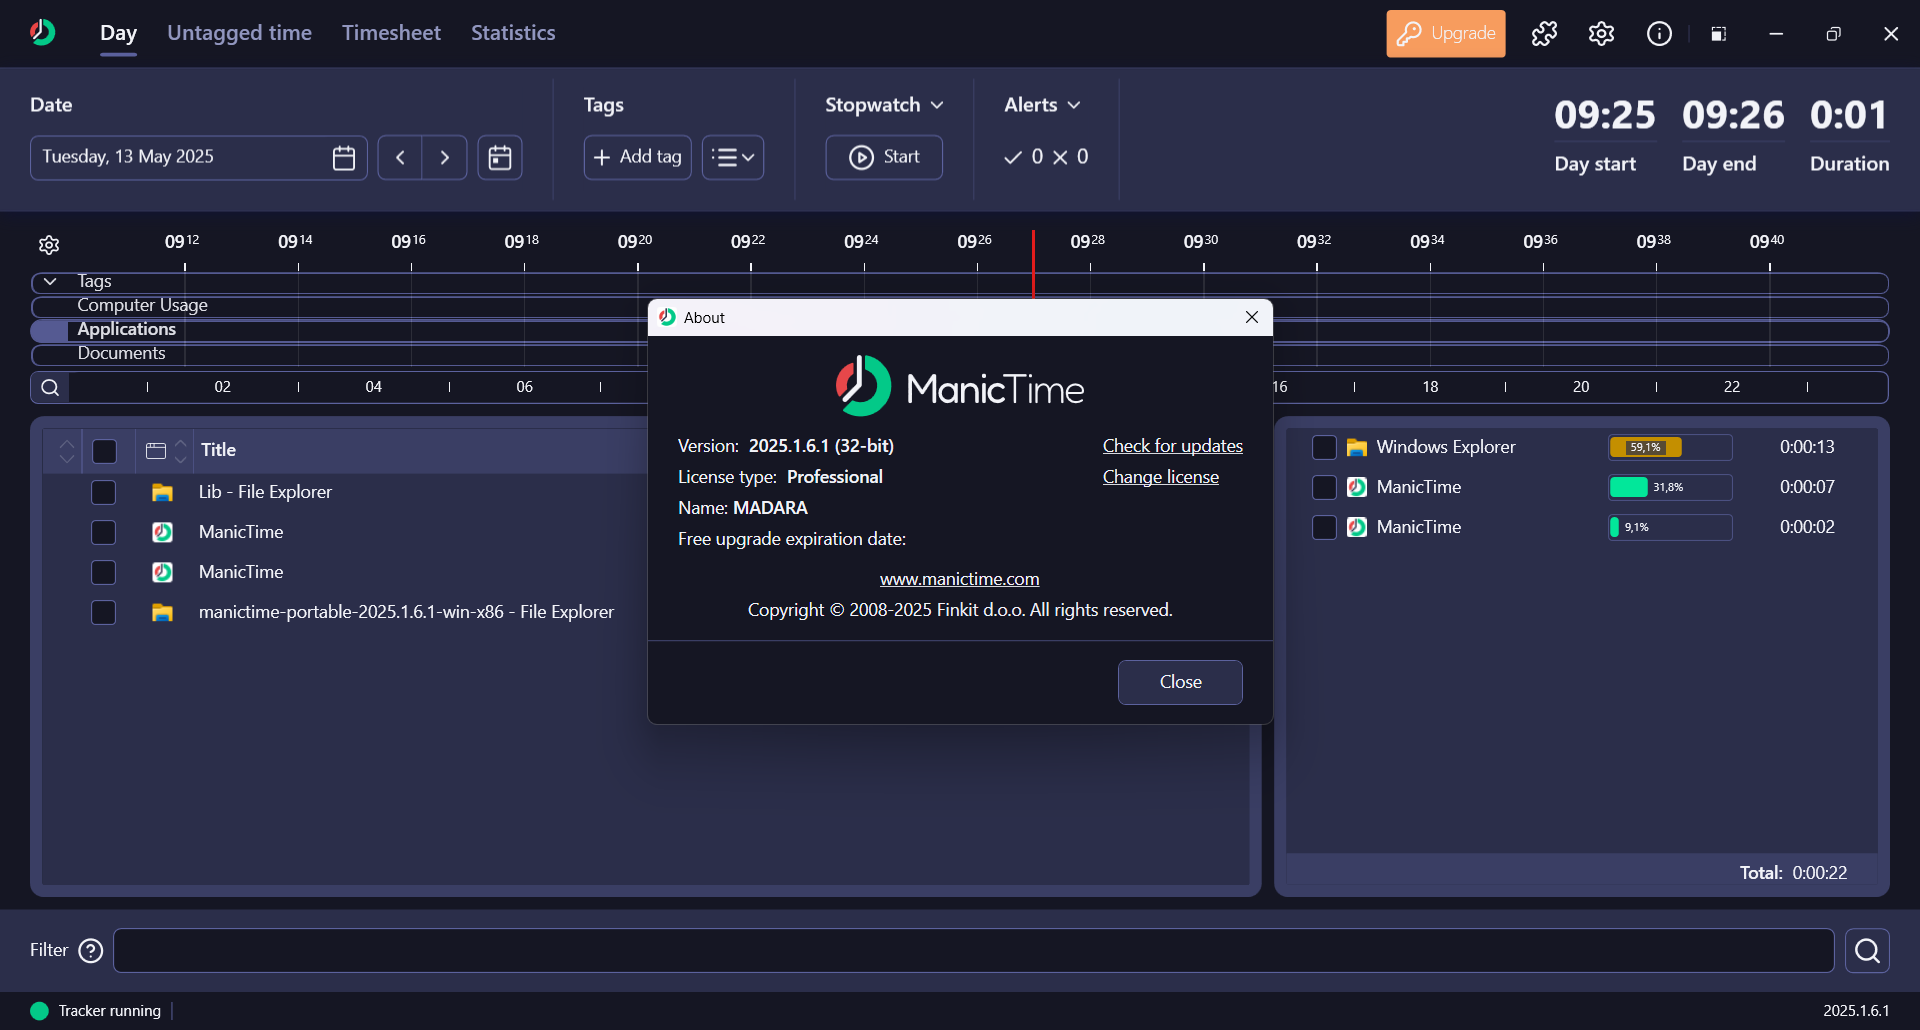Viewport: 1920px width, 1030px height.
Task: Click the Add tag button
Action: [637, 158]
